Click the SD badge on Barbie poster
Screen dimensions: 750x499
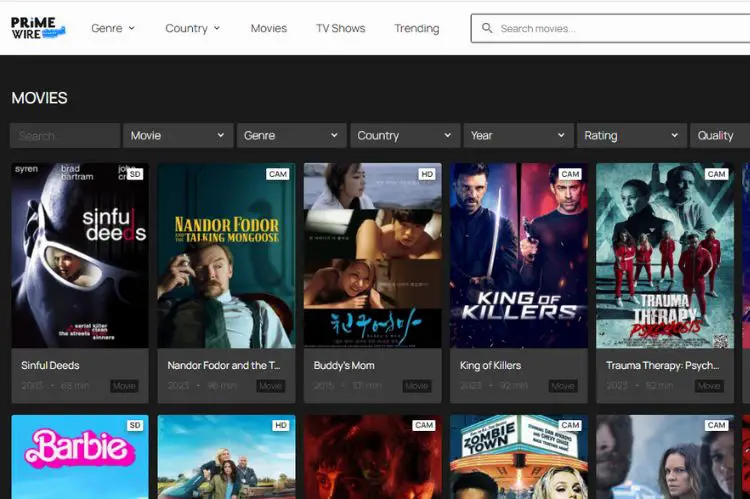click(135, 425)
